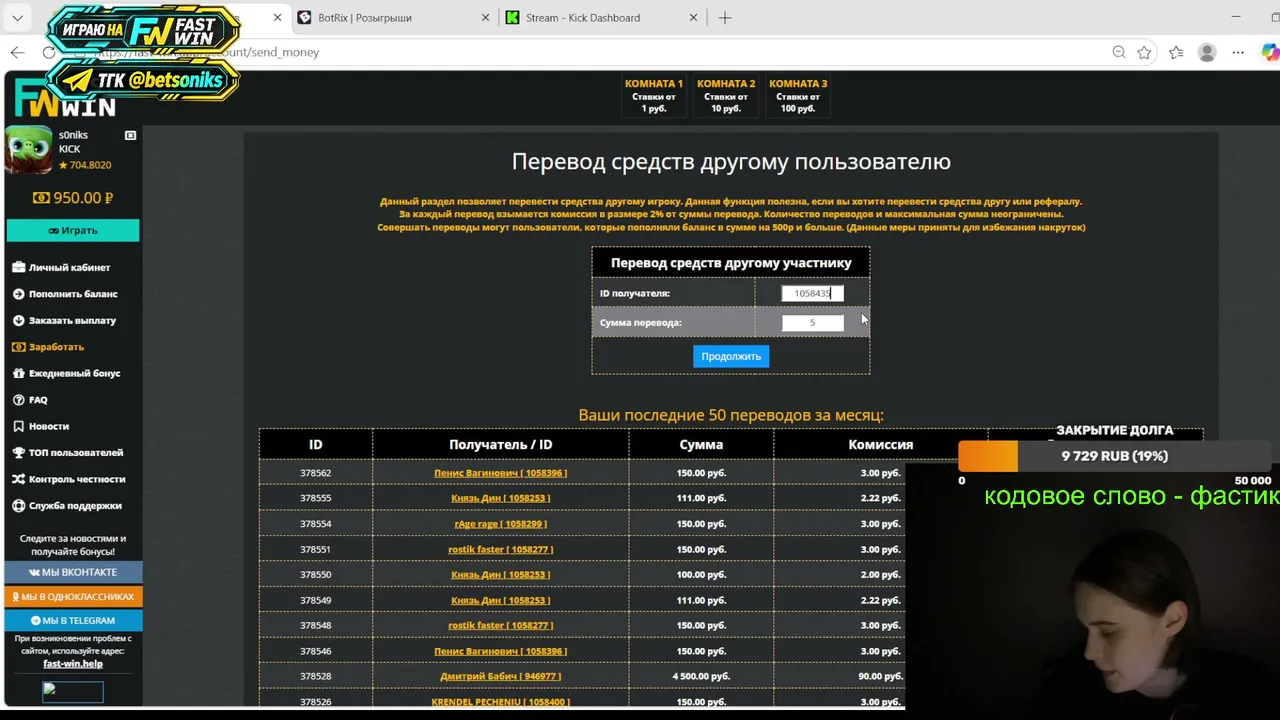Open a new browser tab with plus

tap(725, 18)
